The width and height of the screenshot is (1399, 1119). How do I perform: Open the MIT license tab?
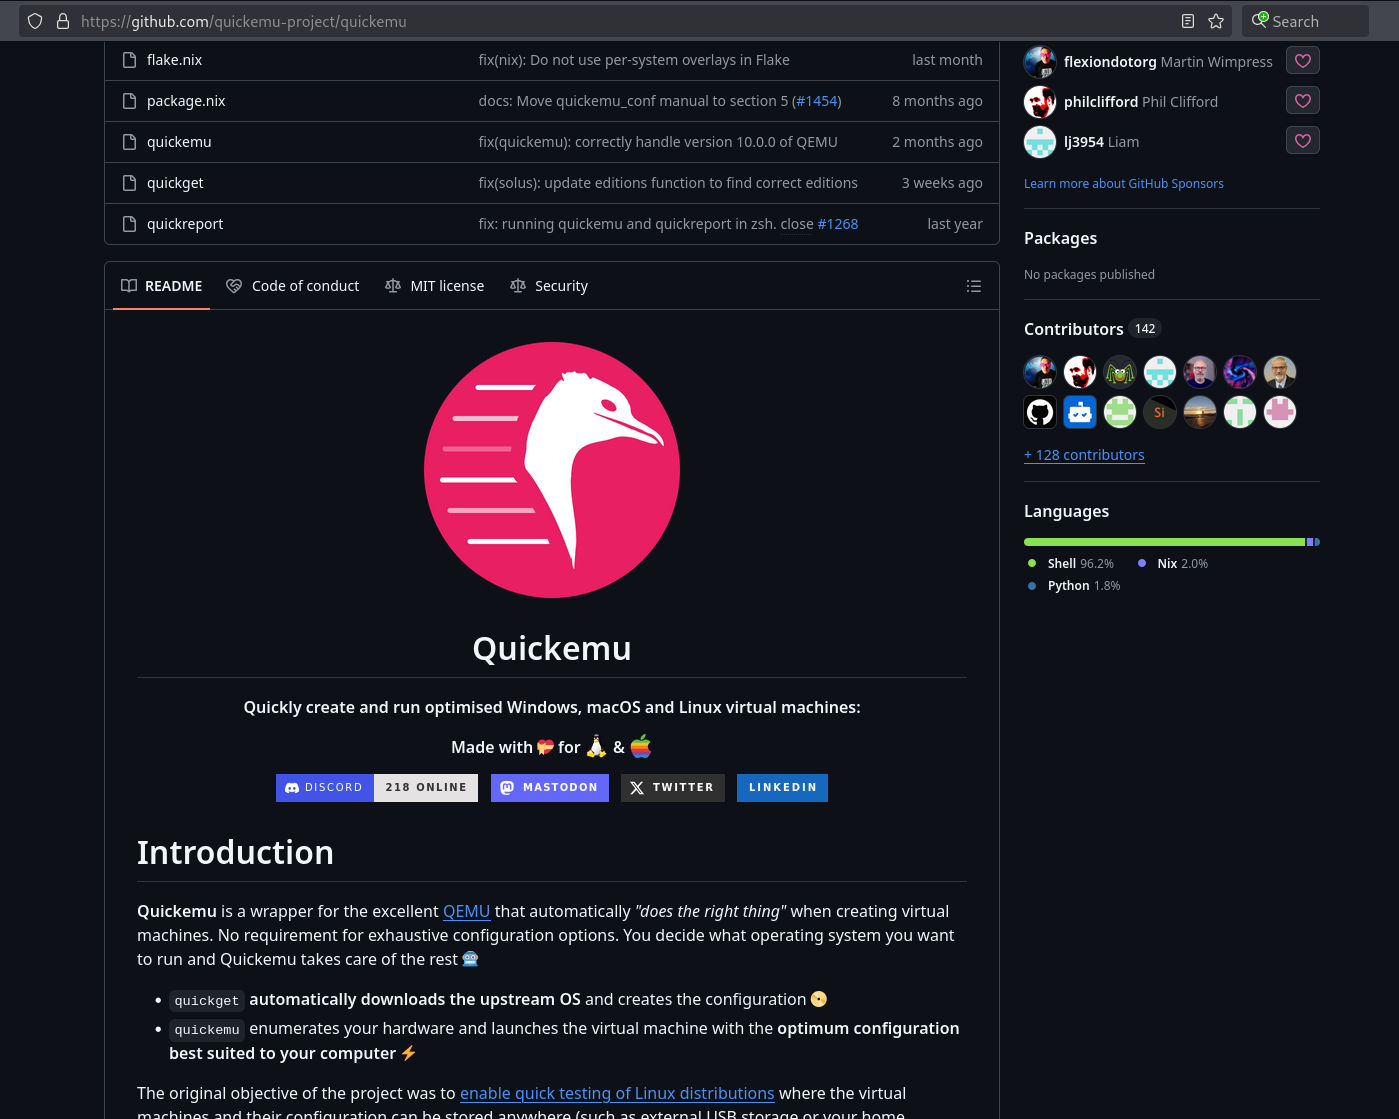[435, 286]
